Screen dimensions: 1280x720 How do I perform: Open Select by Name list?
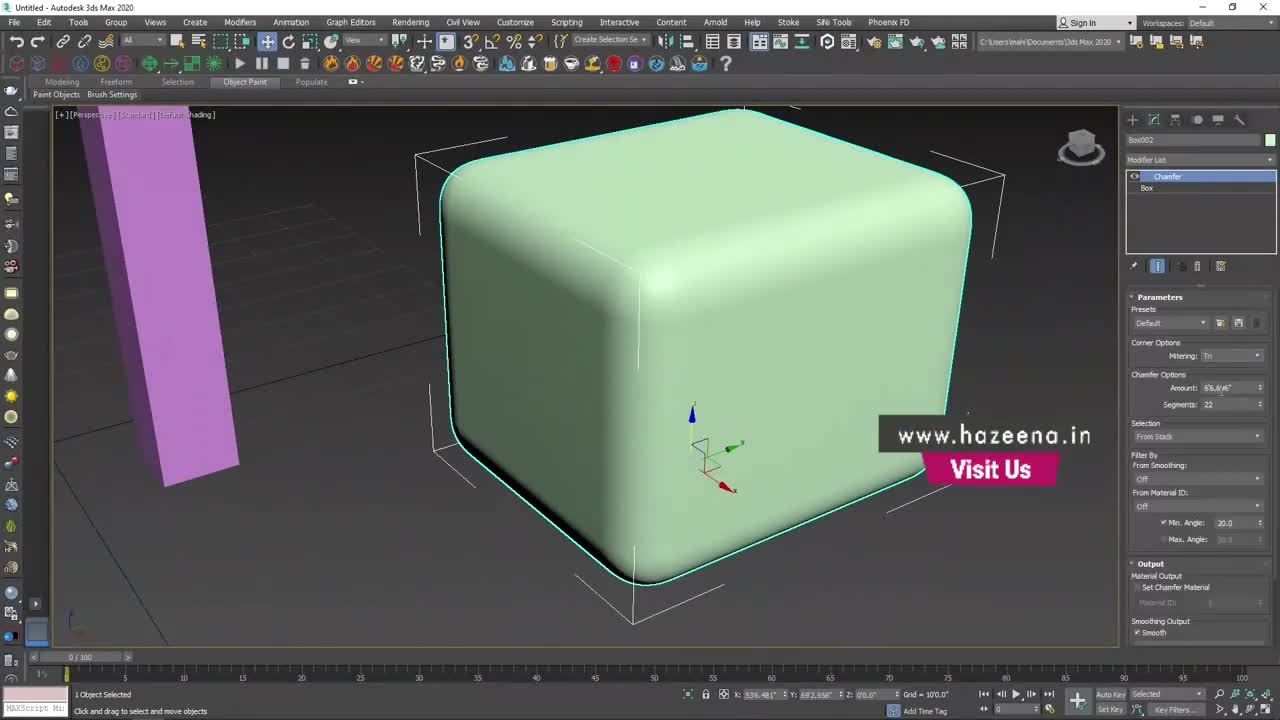click(x=198, y=41)
